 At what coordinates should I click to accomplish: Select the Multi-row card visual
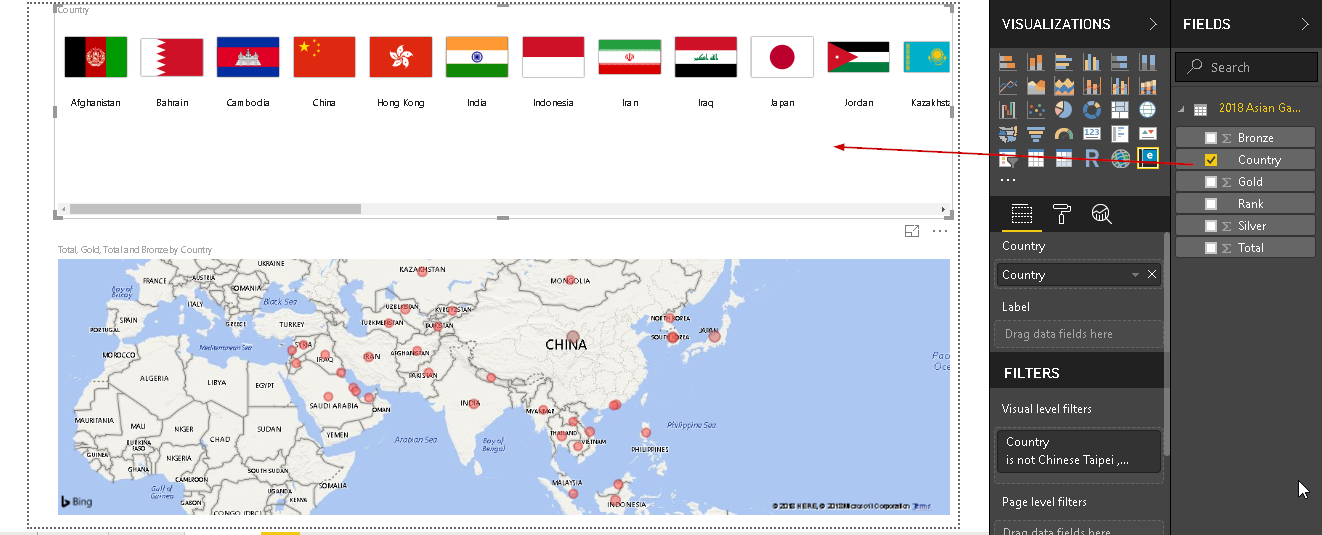[1120, 134]
